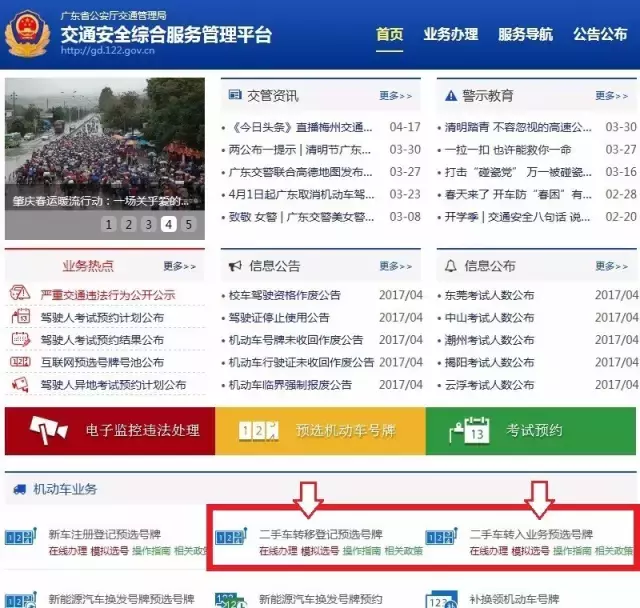Viewport: 640px width, 608px height.
Task: Open 春天来了 开车防"春困" article
Action: (x=518, y=195)
